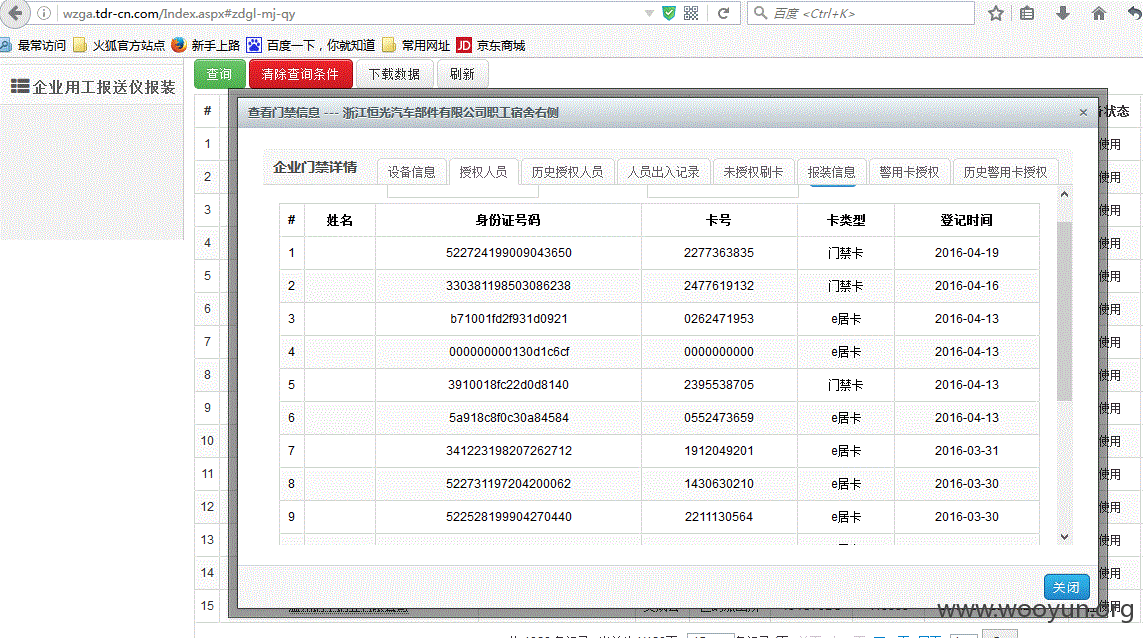Click the red 清除查询条件 button
The image size is (1143, 638).
click(300, 74)
